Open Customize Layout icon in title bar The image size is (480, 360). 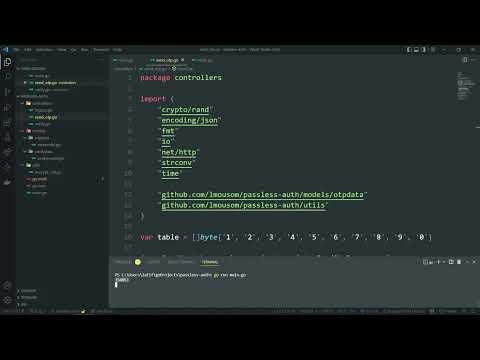click(433, 50)
